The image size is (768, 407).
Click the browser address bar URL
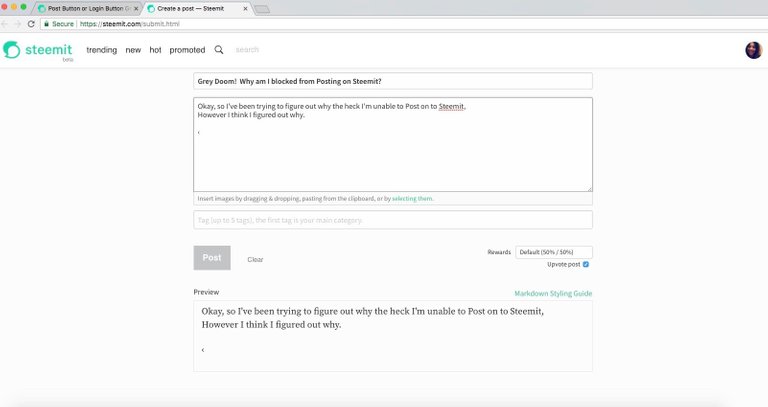coord(130,24)
